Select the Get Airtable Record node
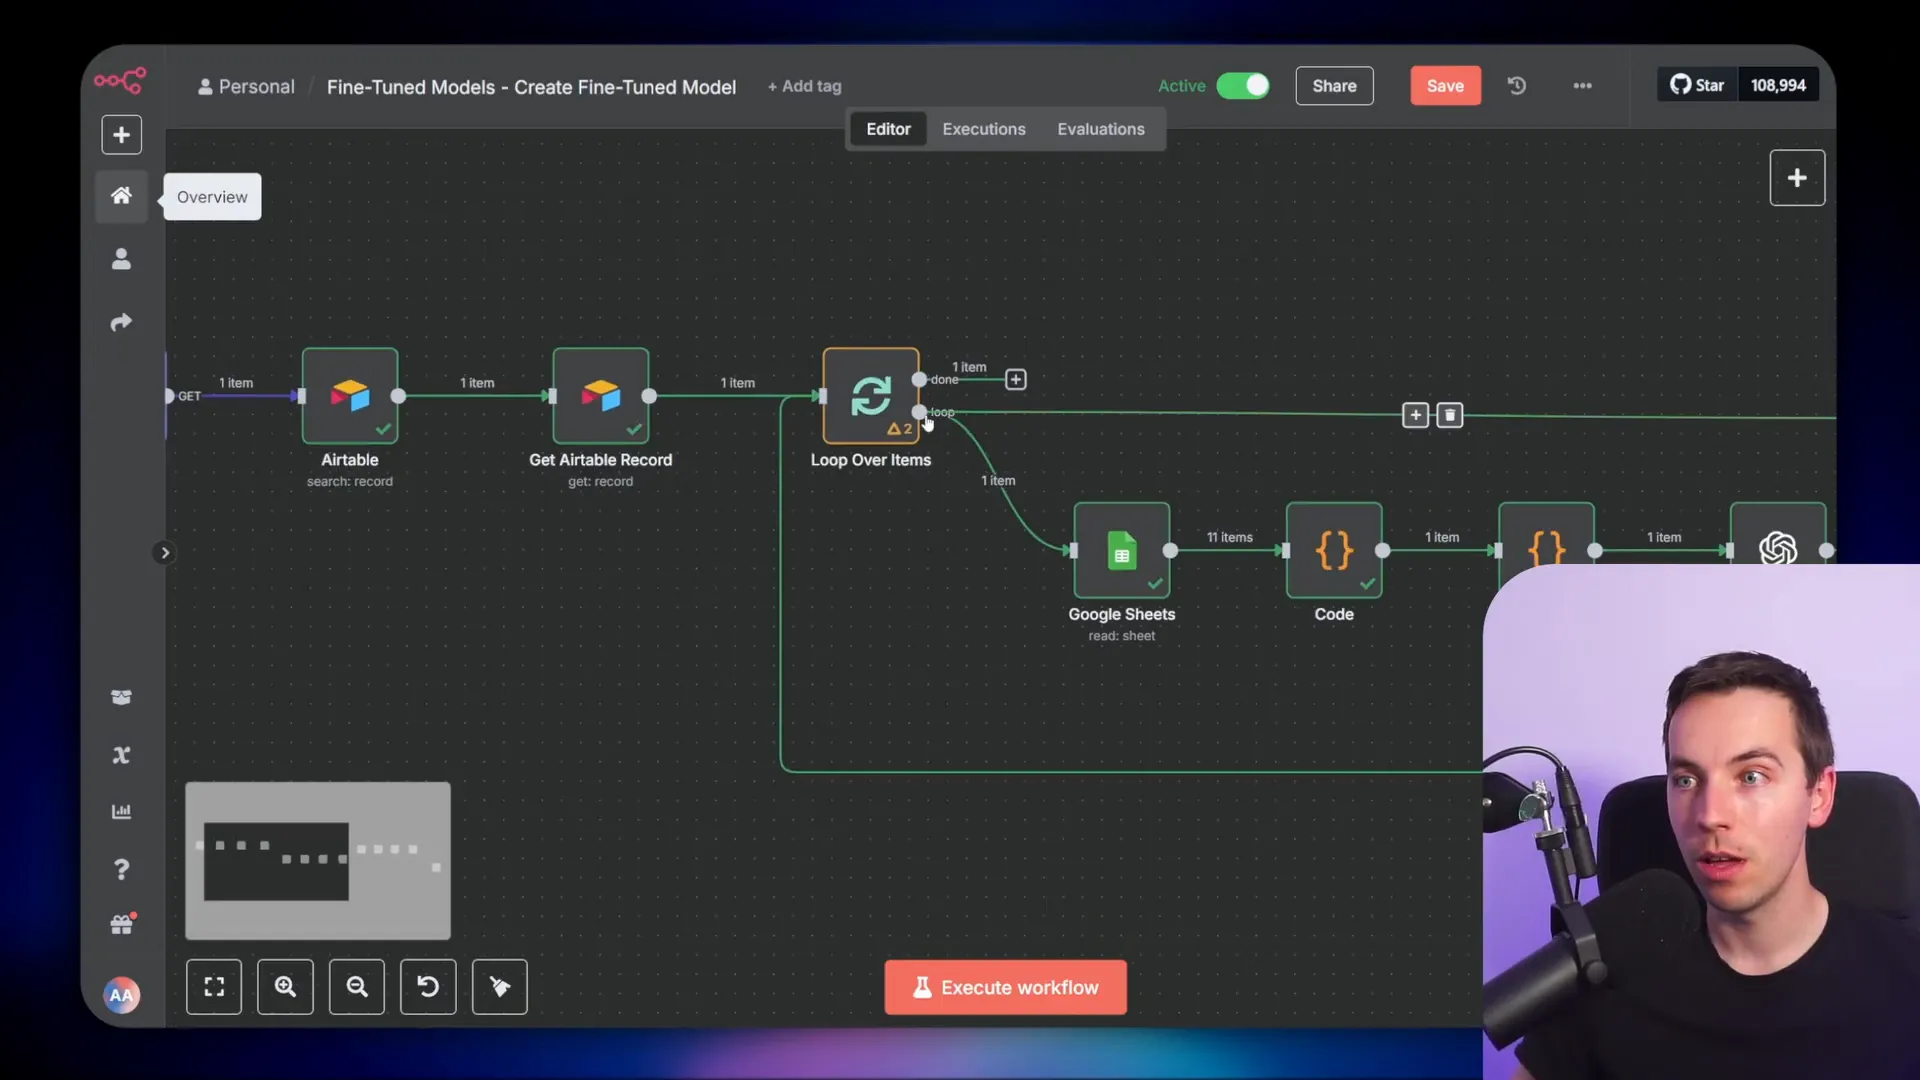This screenshot has width=1920, height=1080. tap(600, 396)
